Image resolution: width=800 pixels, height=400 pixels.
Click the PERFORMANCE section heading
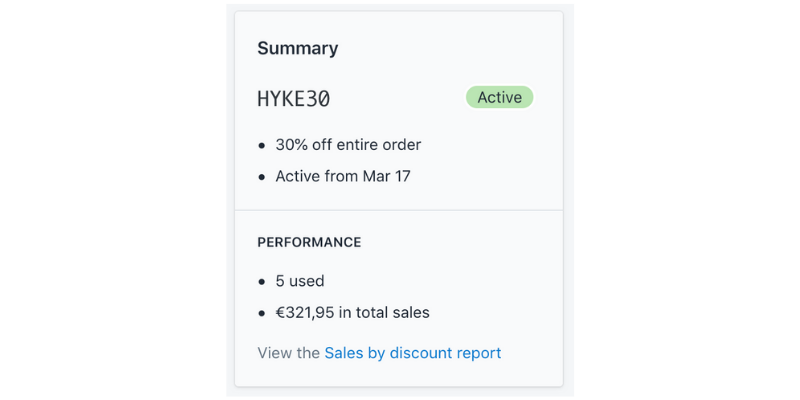[309, 242]
